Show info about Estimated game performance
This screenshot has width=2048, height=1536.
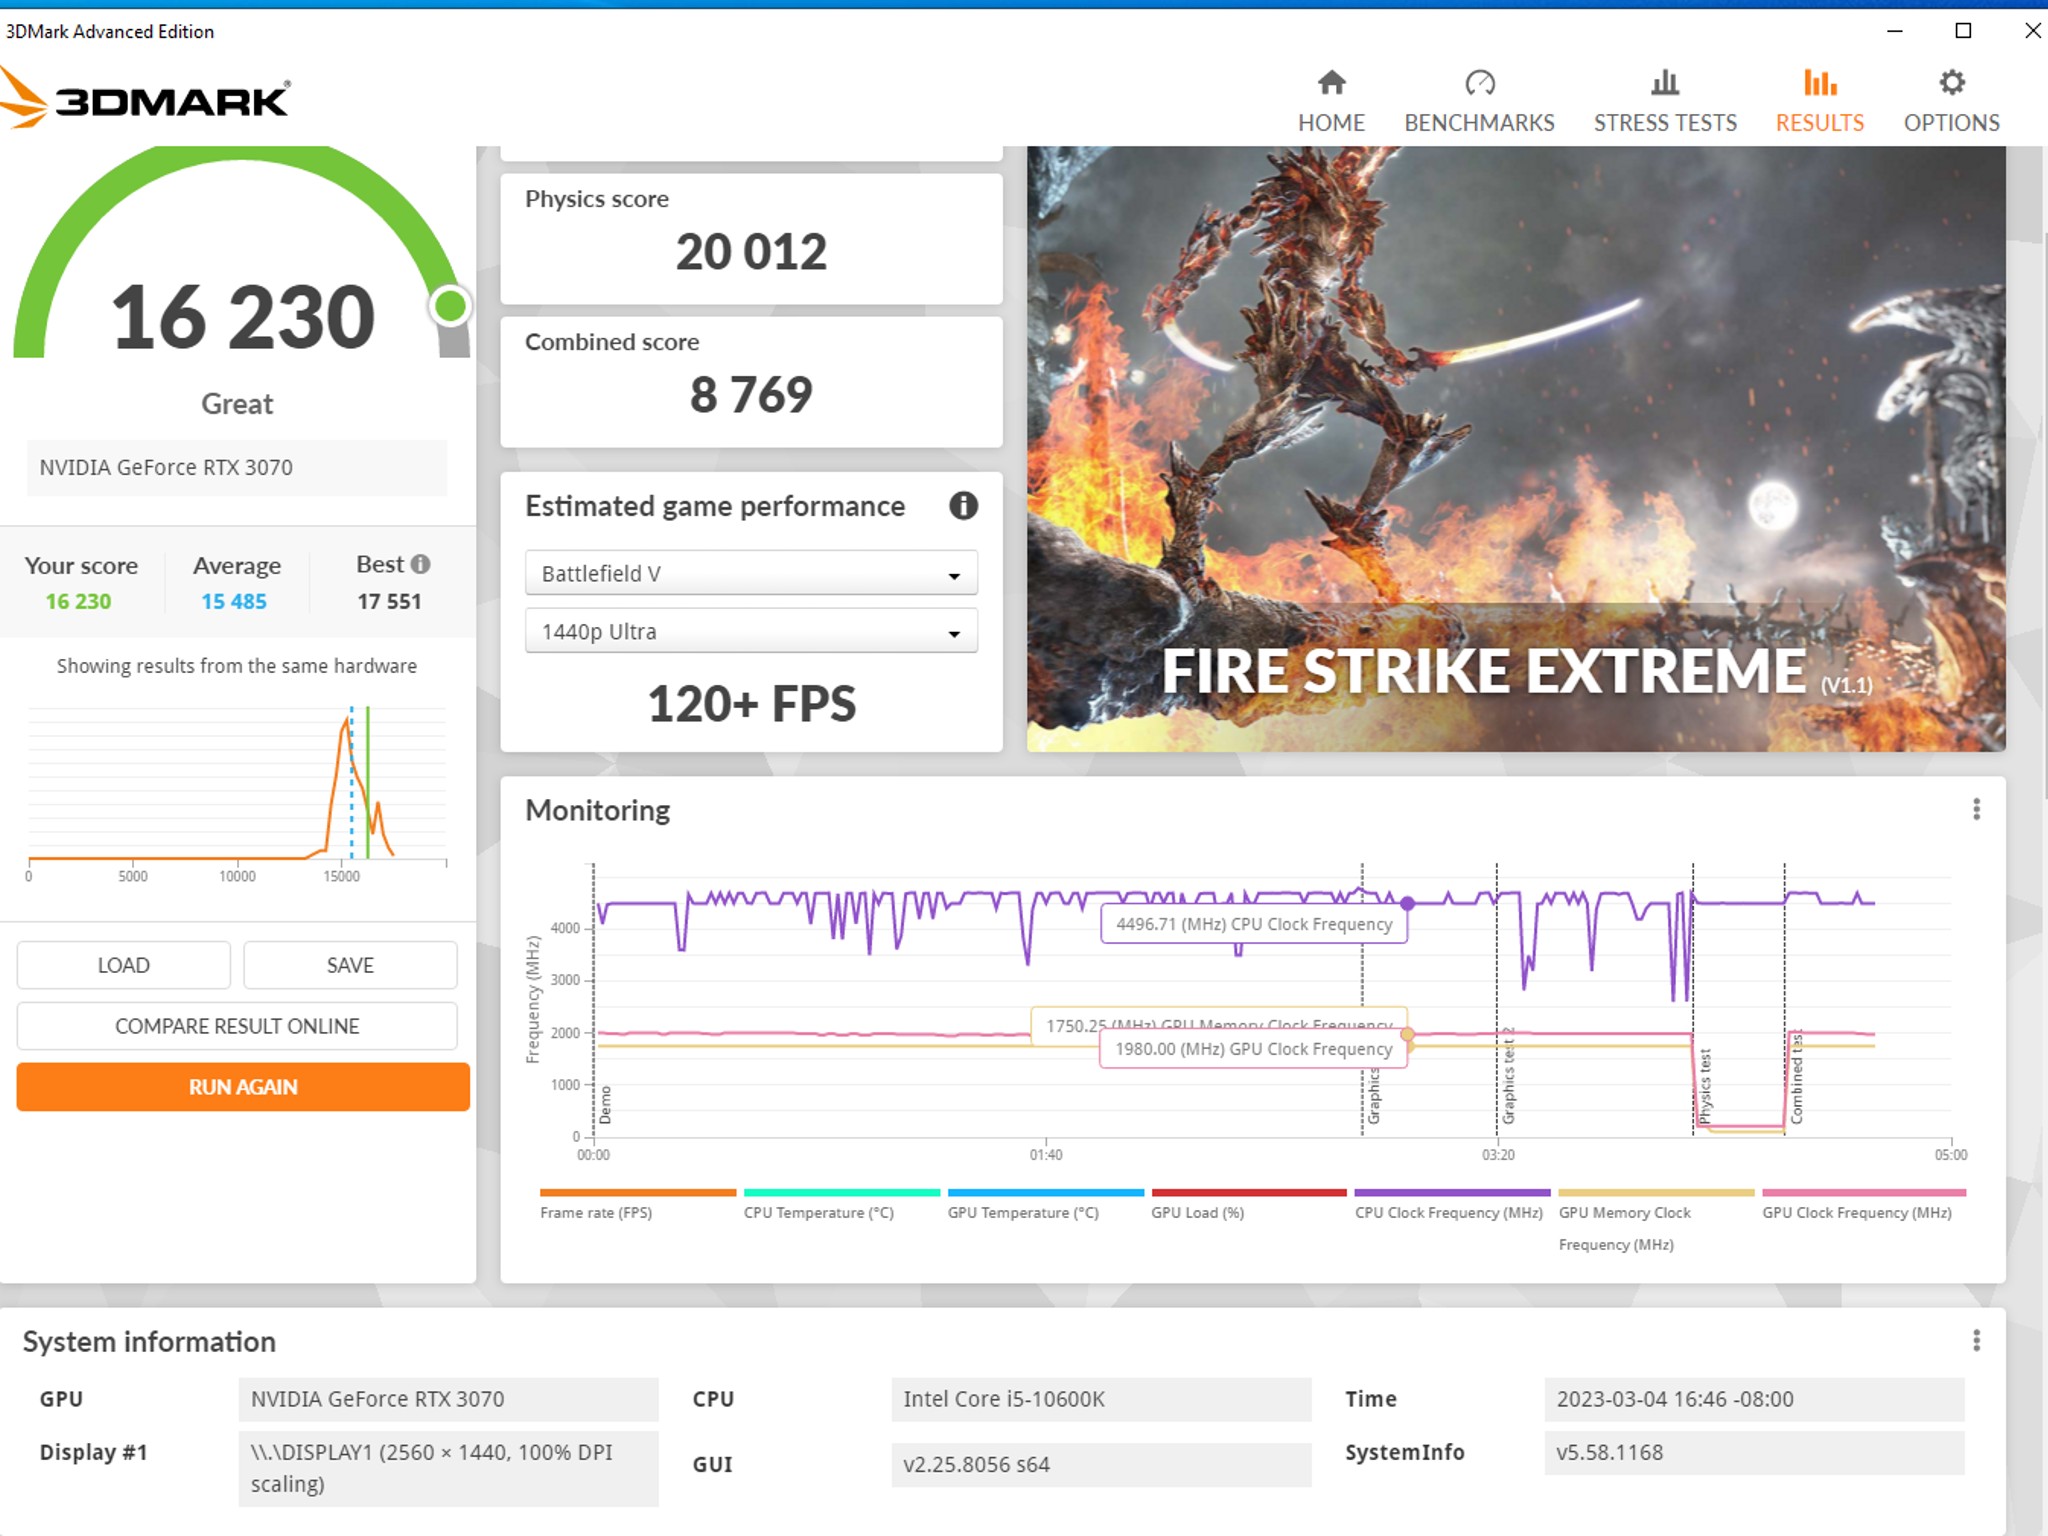tap(963, 506)
